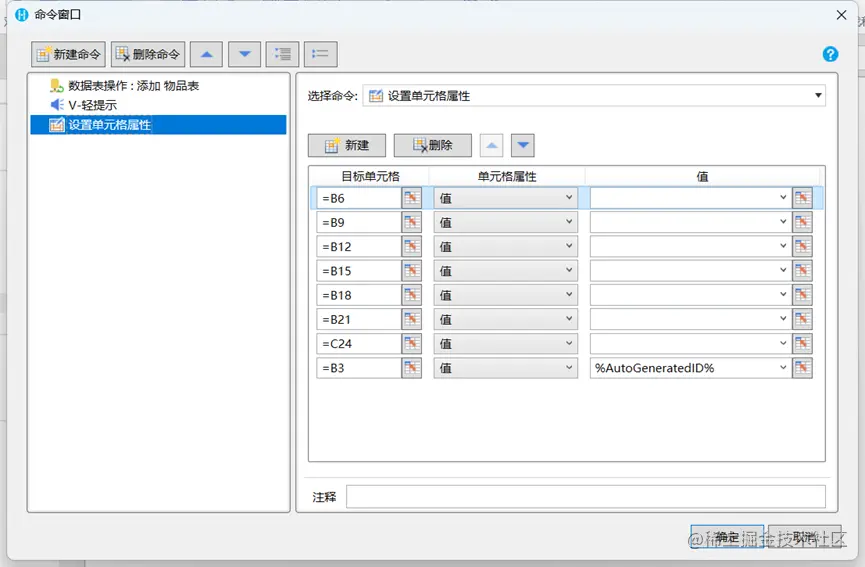Move selected command up in toolbar
The image size is (865, 567).
(x=206, y=54)
